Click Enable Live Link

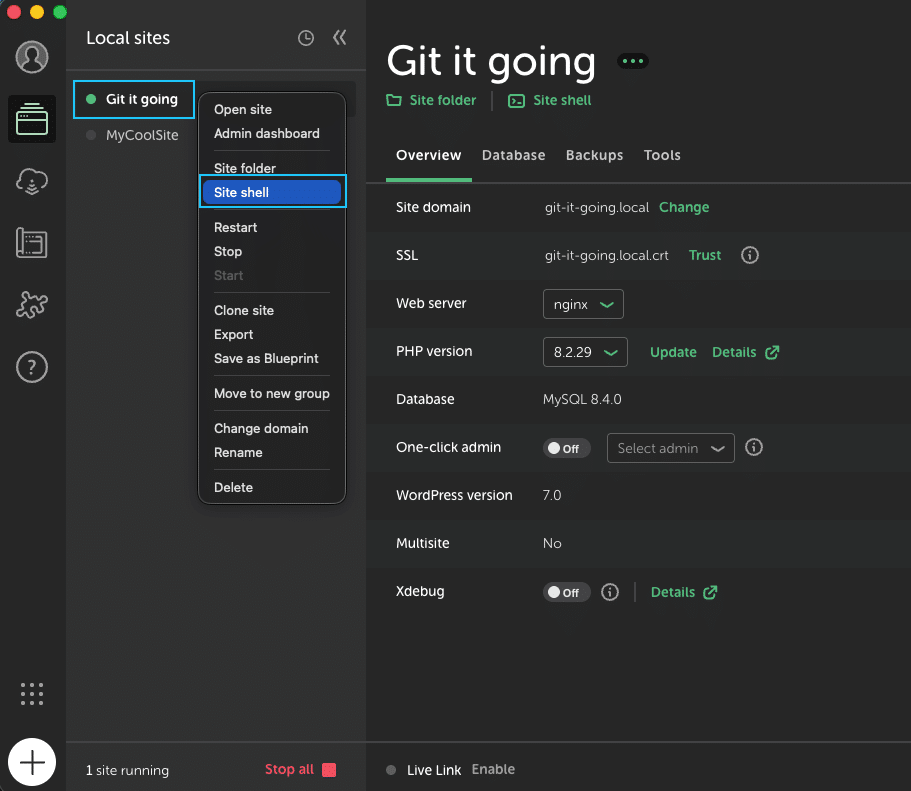pos(493,769)
